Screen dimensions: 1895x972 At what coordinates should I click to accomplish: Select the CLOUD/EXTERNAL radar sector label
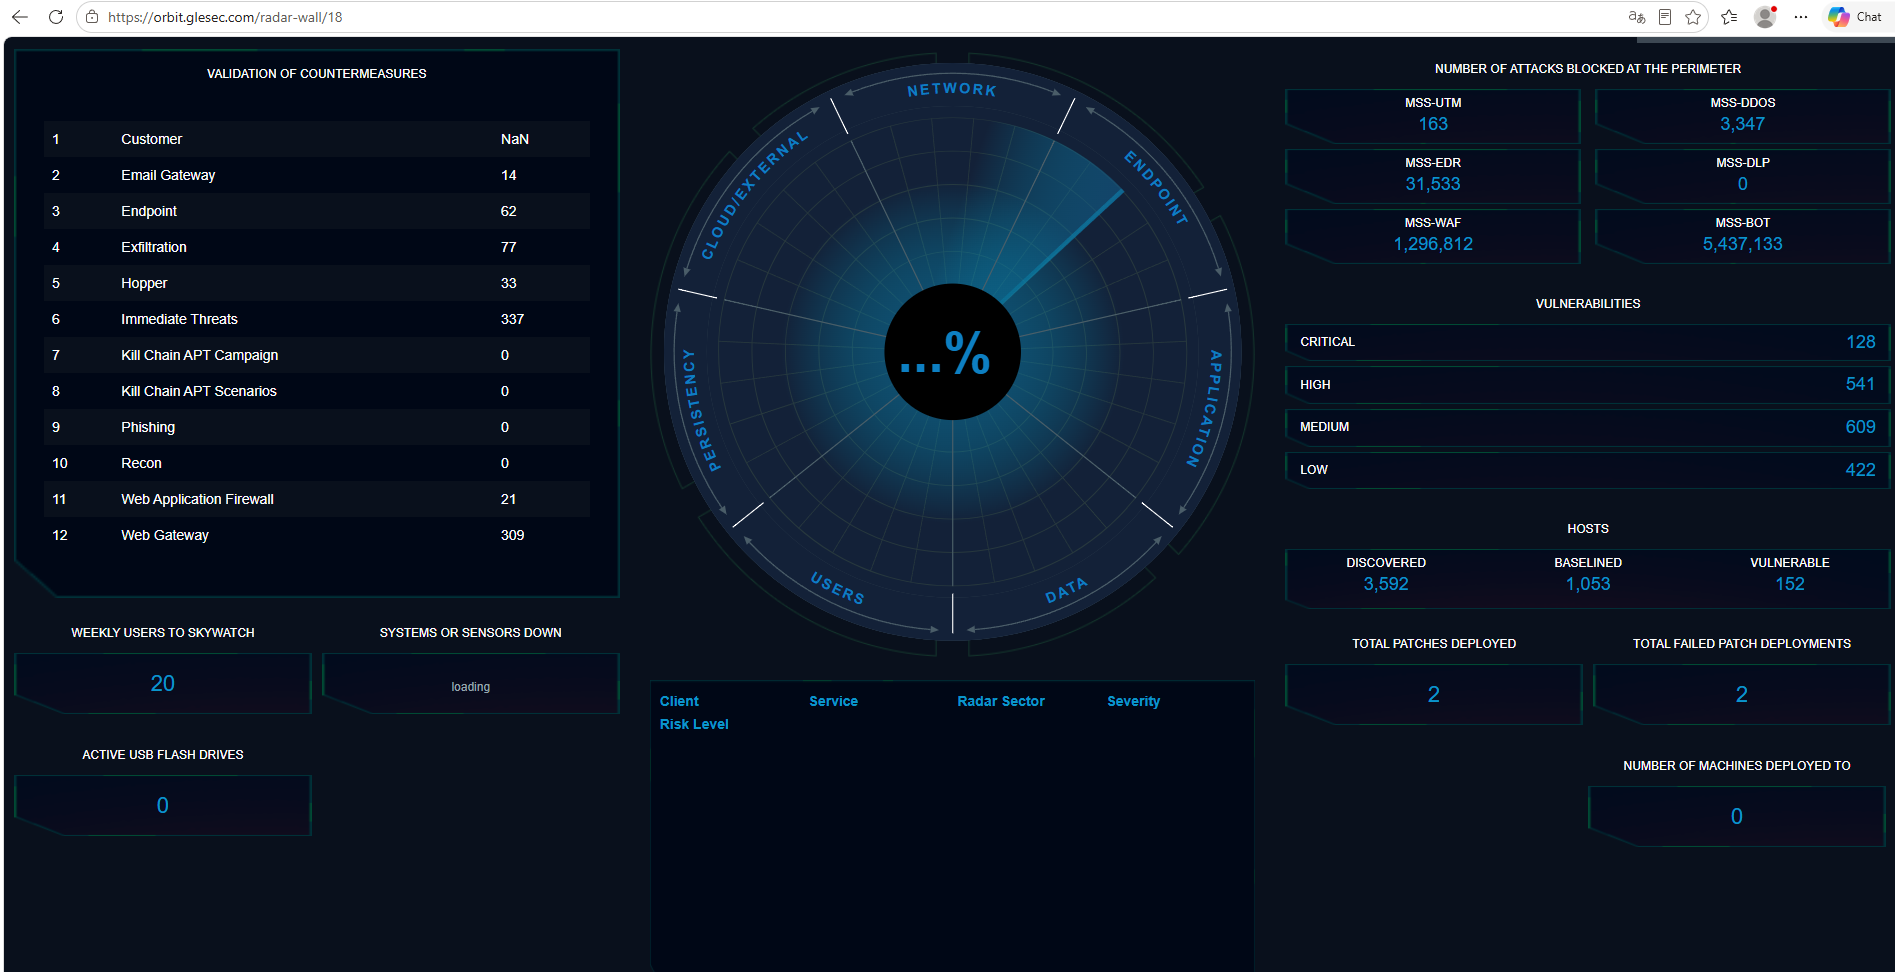click(x=754, y=196)
